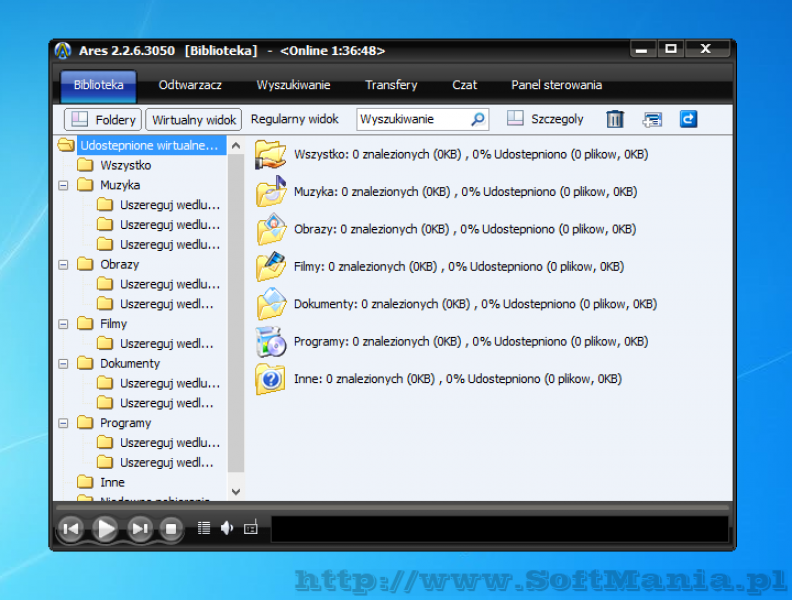This screenshot has width=792, height=600.
Task: Select first Uszereguj wedlu item under Muzyka
Action: [170, 205]
